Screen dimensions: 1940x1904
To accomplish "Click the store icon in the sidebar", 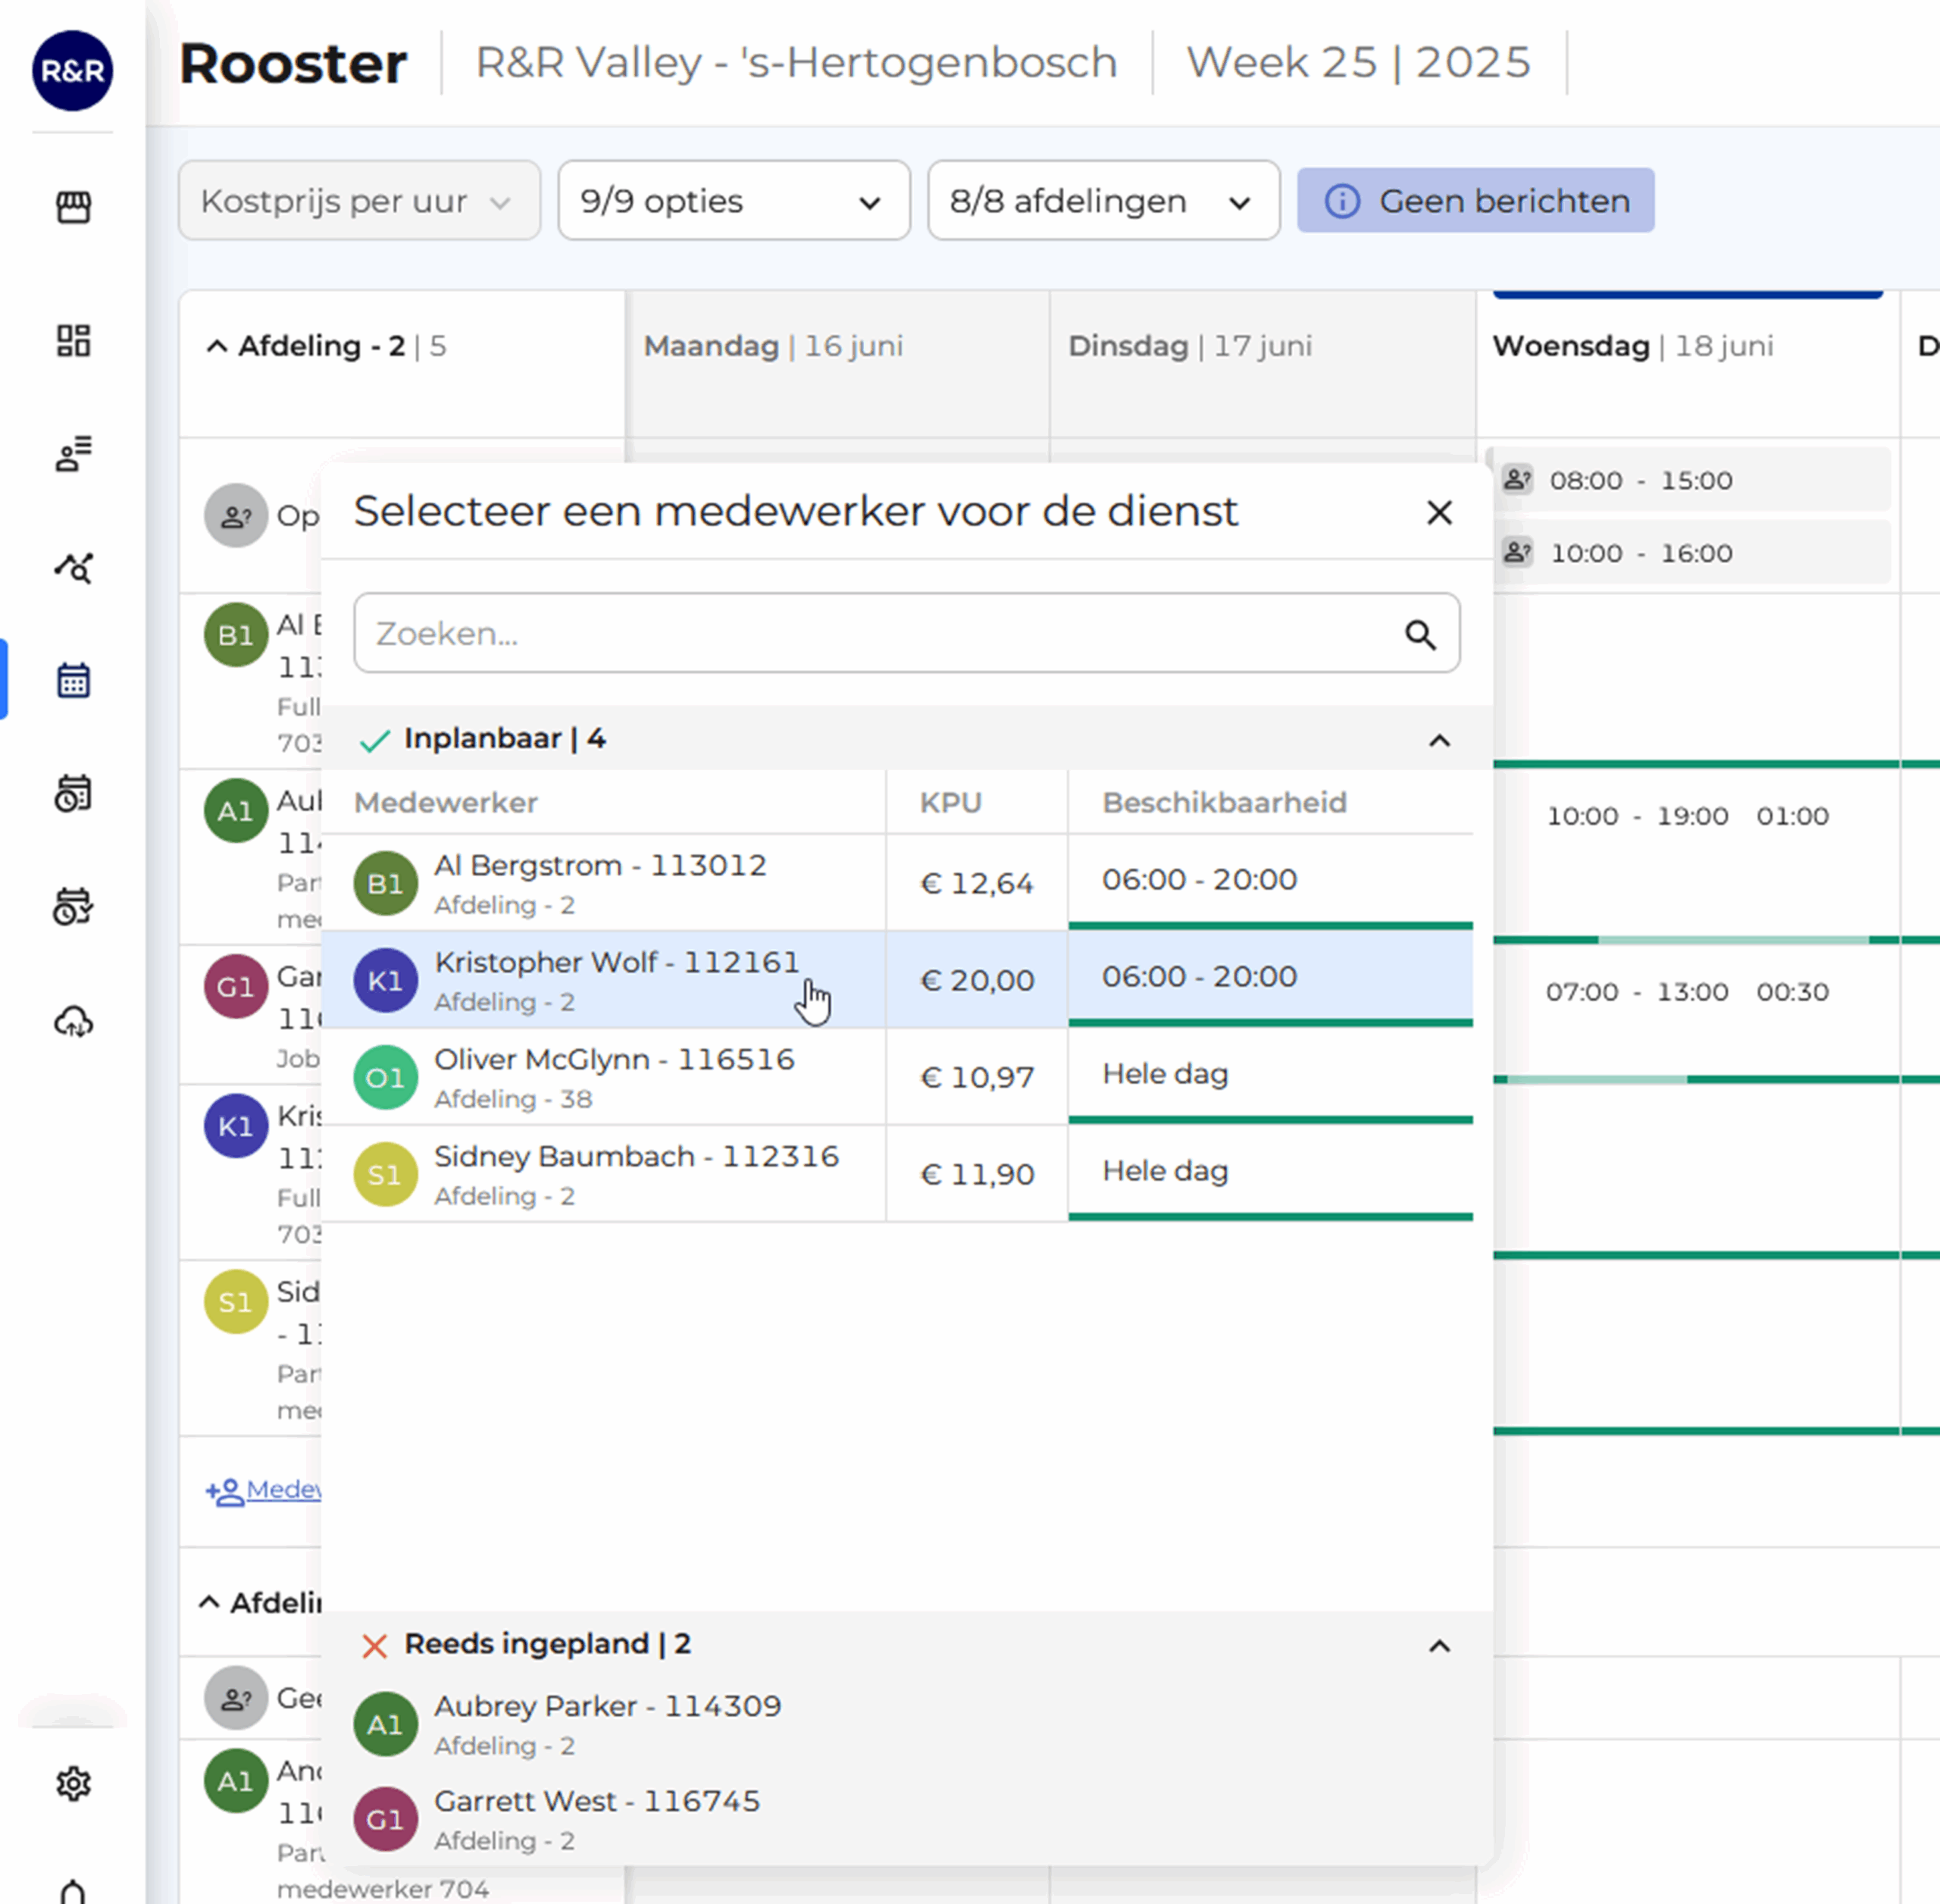I will 73,207.
